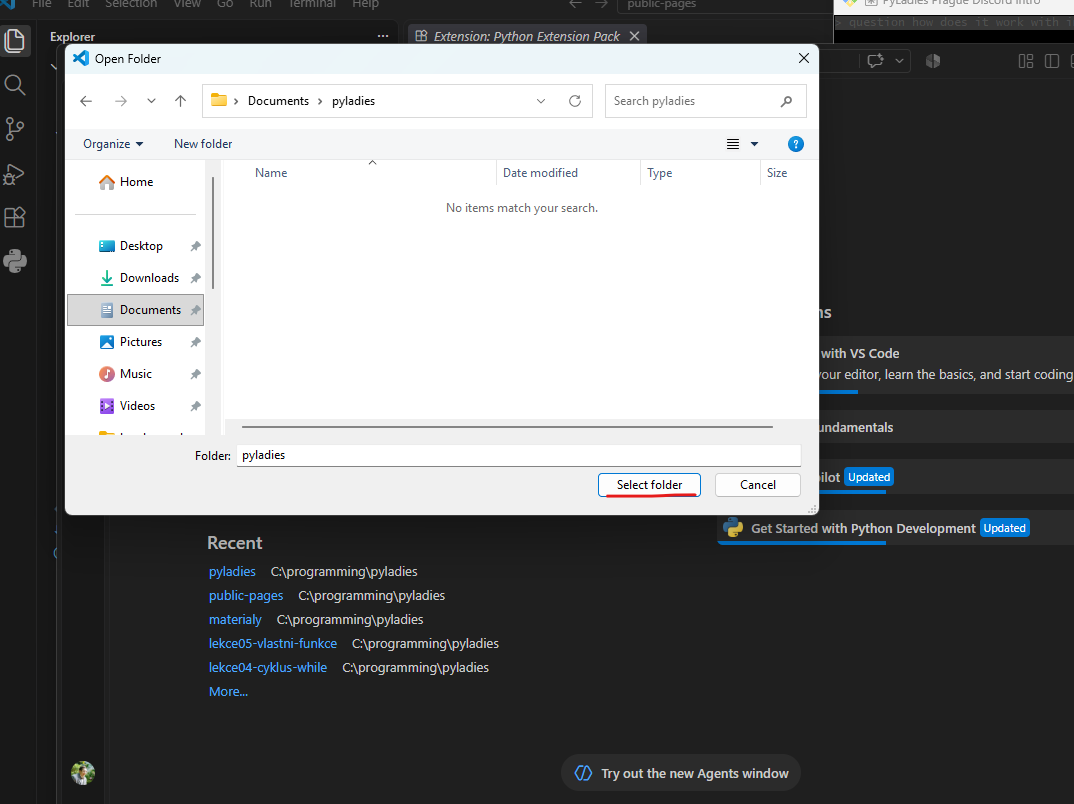Sort by the Date modified column header

[568, 173]
